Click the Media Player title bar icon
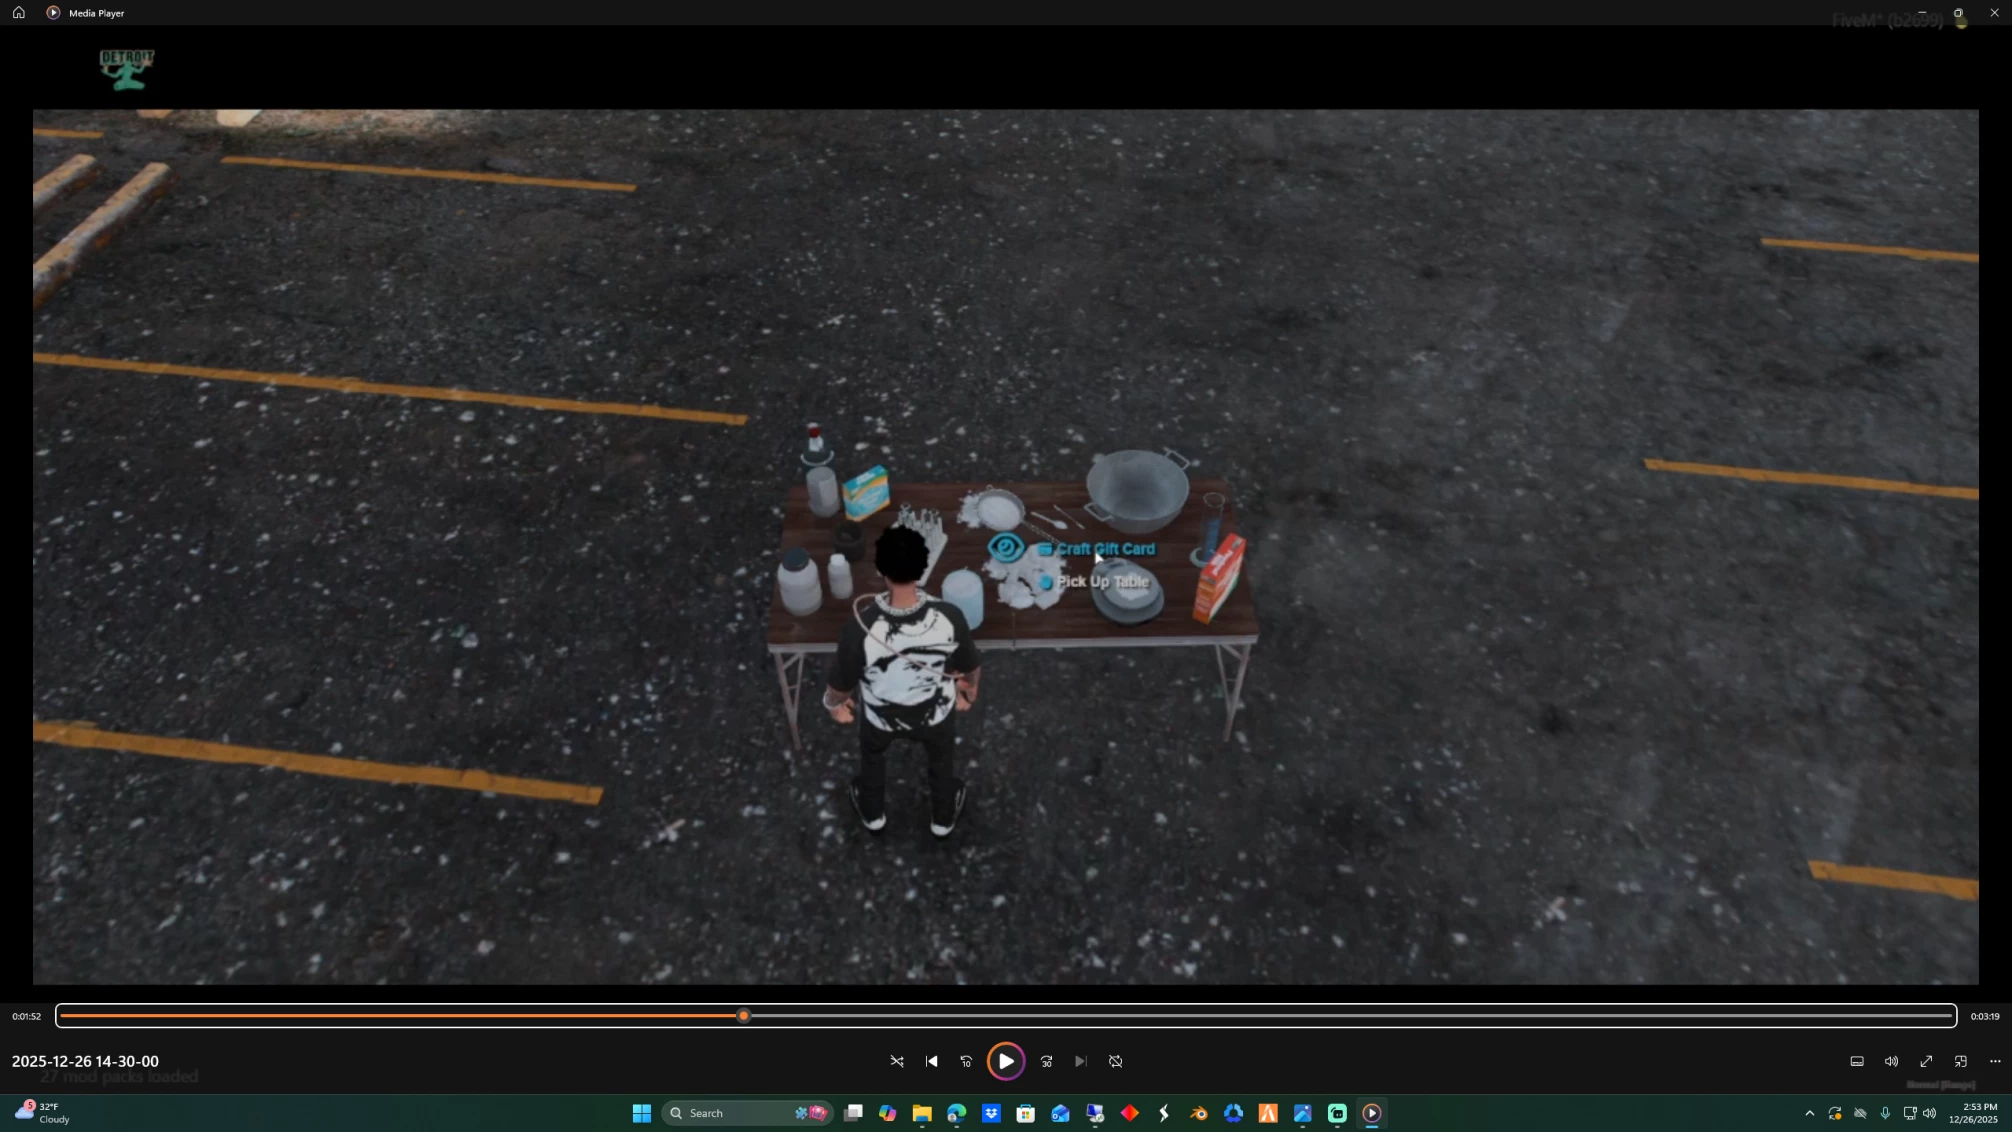This screenshot has width=2012, height=1132. (53, 13)
